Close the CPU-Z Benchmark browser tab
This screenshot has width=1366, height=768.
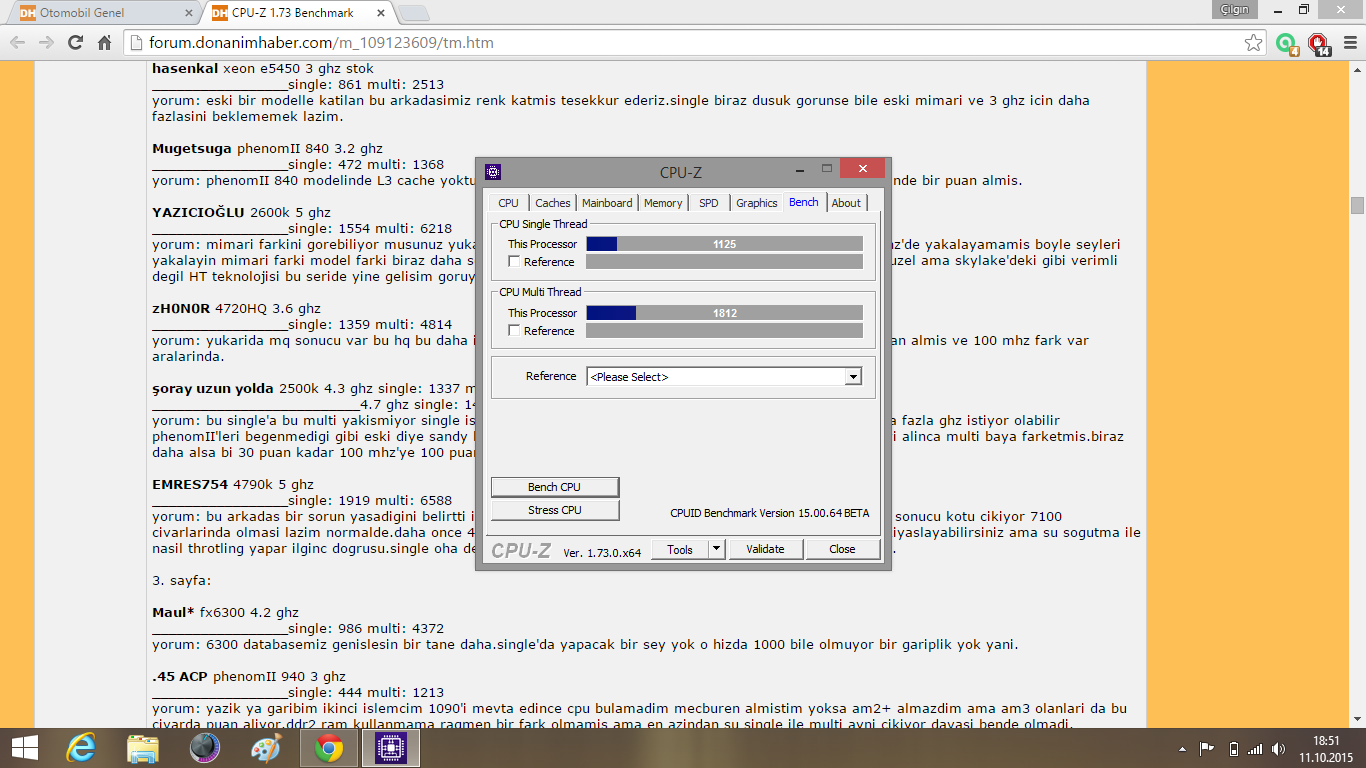[x=381, y=13]
